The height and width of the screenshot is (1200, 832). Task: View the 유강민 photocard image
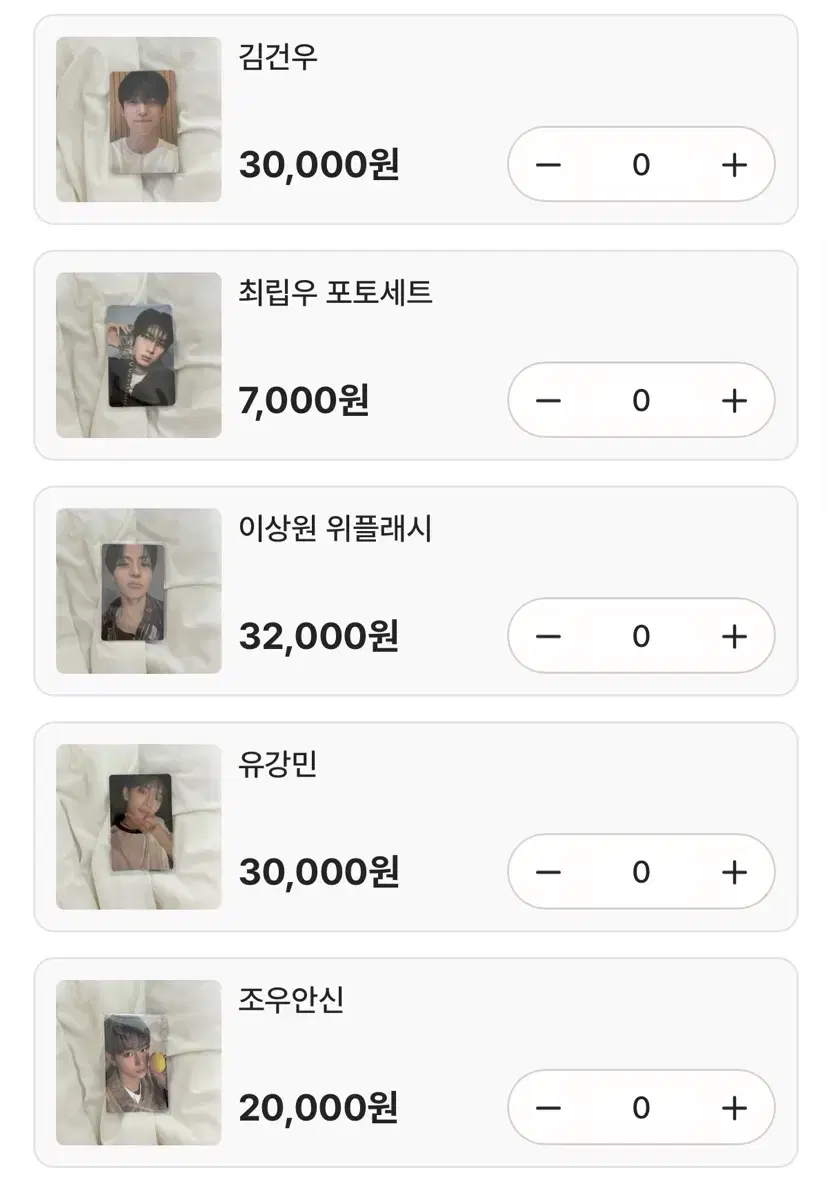(138, 827)
